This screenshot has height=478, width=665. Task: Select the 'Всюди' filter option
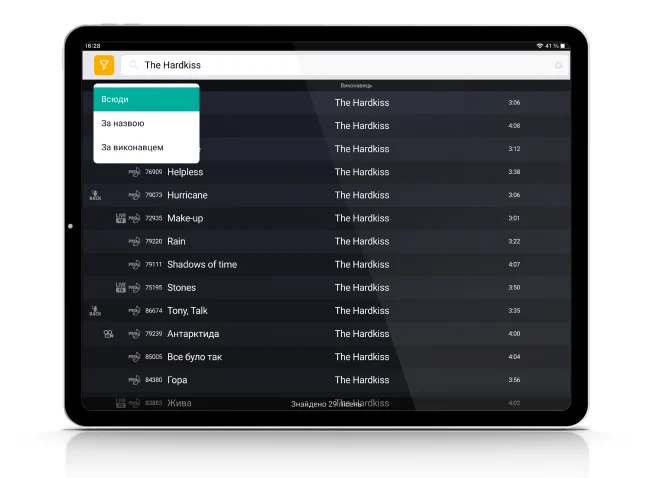click(x=146, y=99)
